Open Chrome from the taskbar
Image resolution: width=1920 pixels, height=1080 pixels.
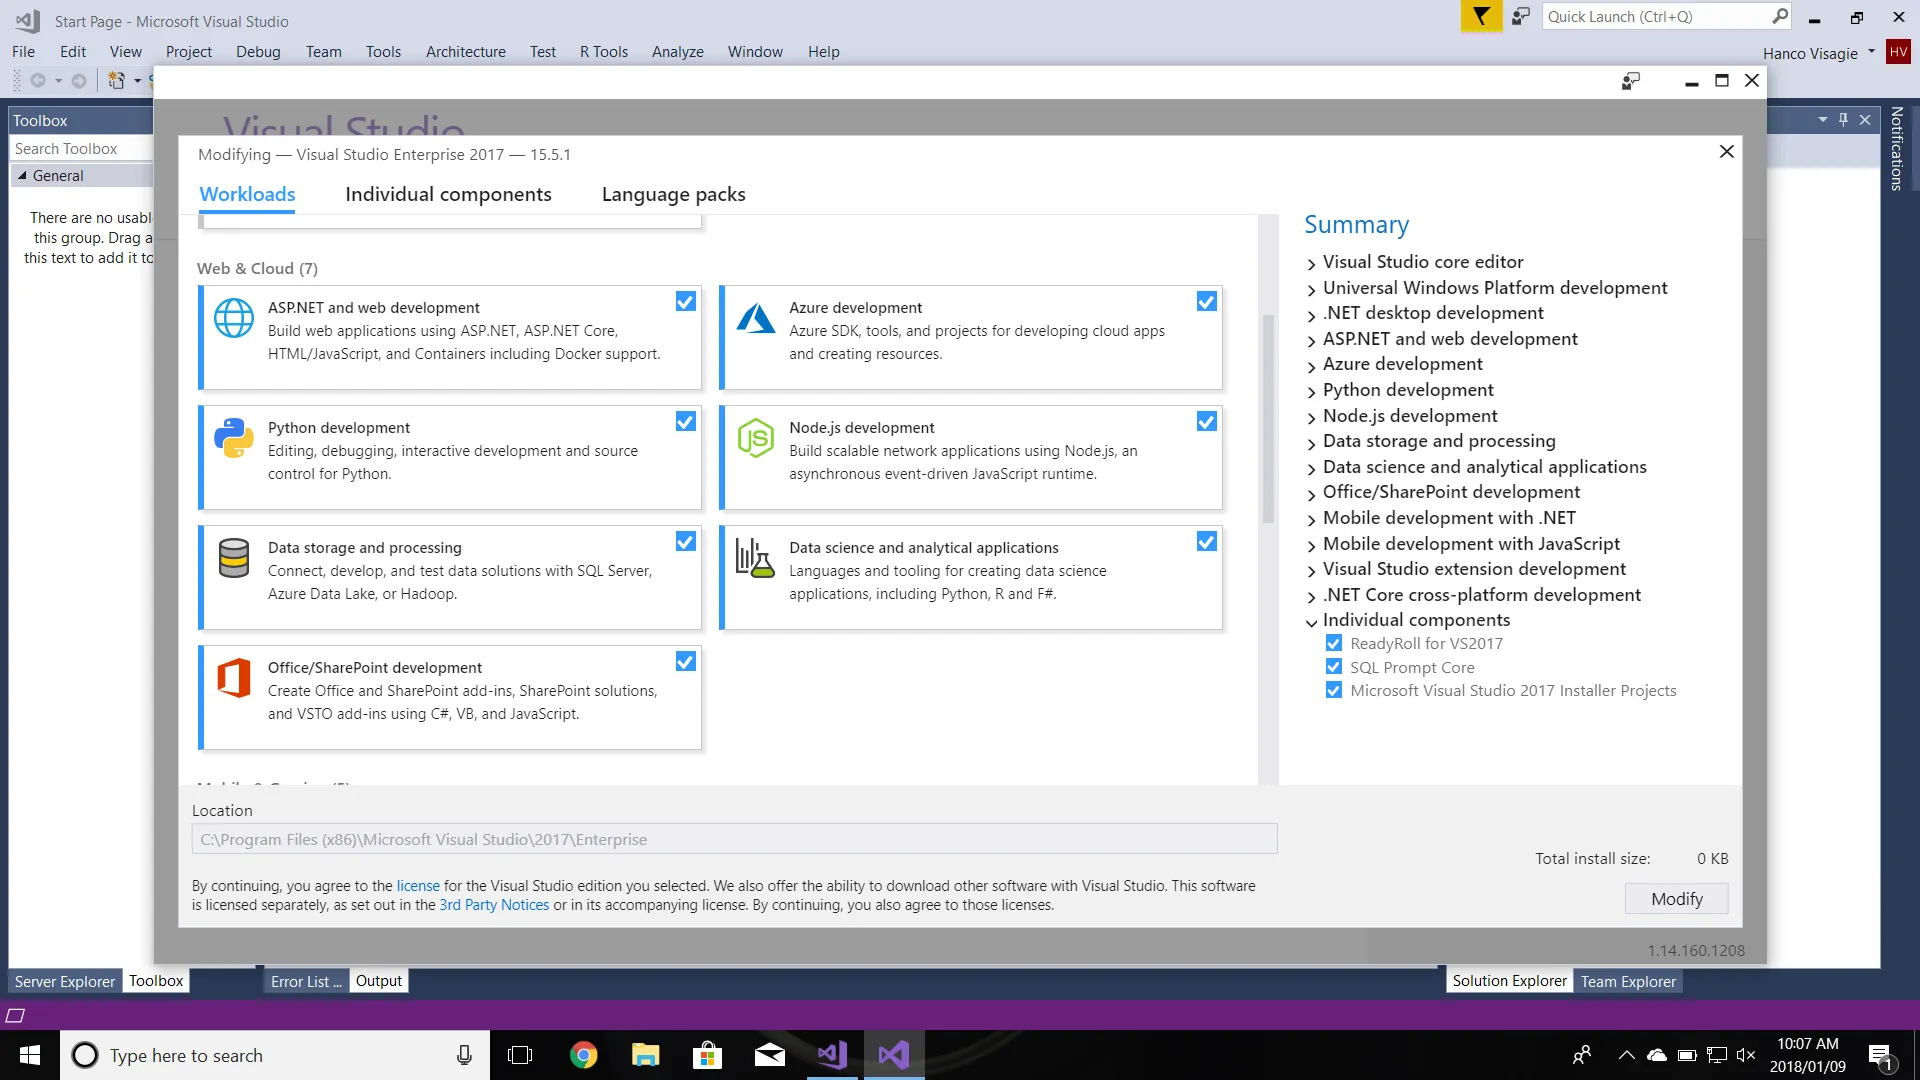point(583,1055)
